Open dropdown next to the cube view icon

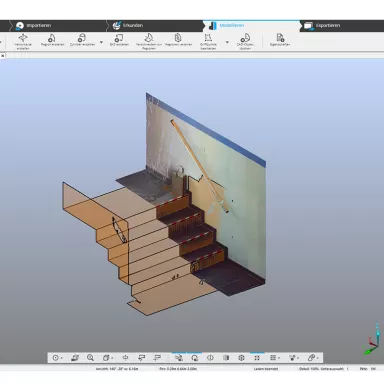(112, 358)
